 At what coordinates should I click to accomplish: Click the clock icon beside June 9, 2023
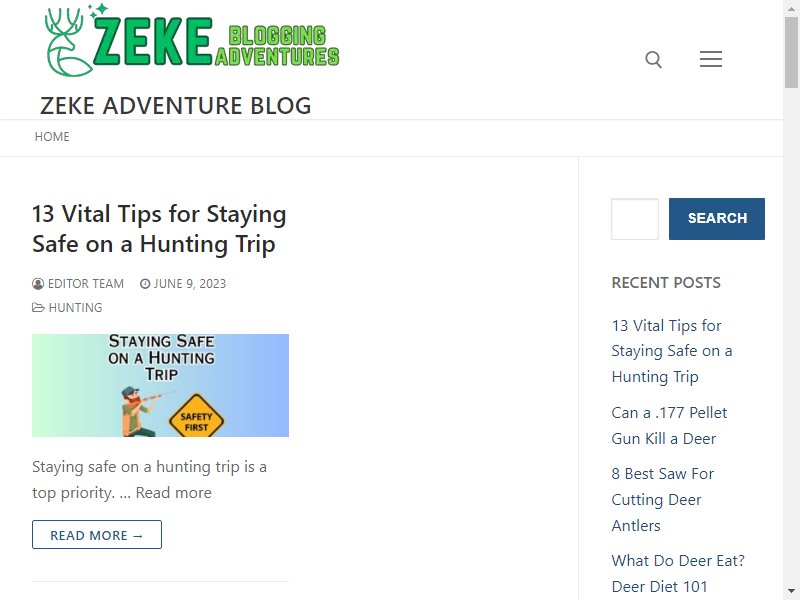[145, 284]
